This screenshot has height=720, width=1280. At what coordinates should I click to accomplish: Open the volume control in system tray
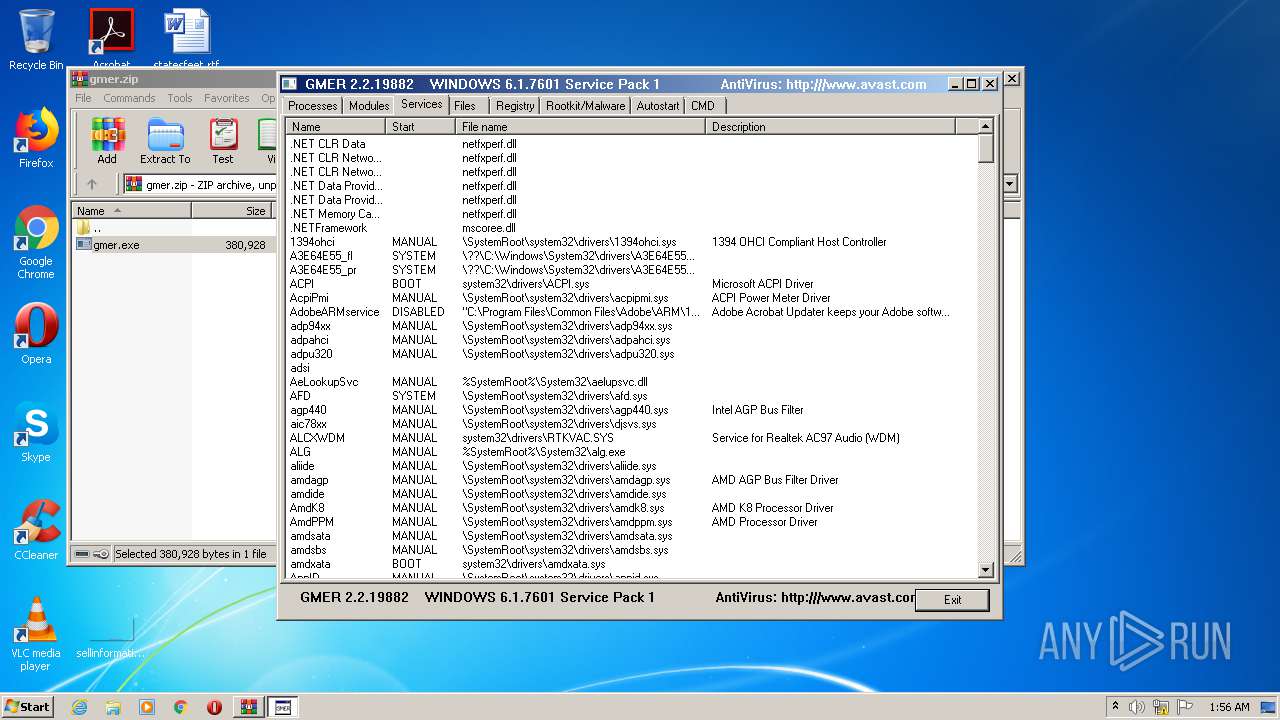[1137, 707]
